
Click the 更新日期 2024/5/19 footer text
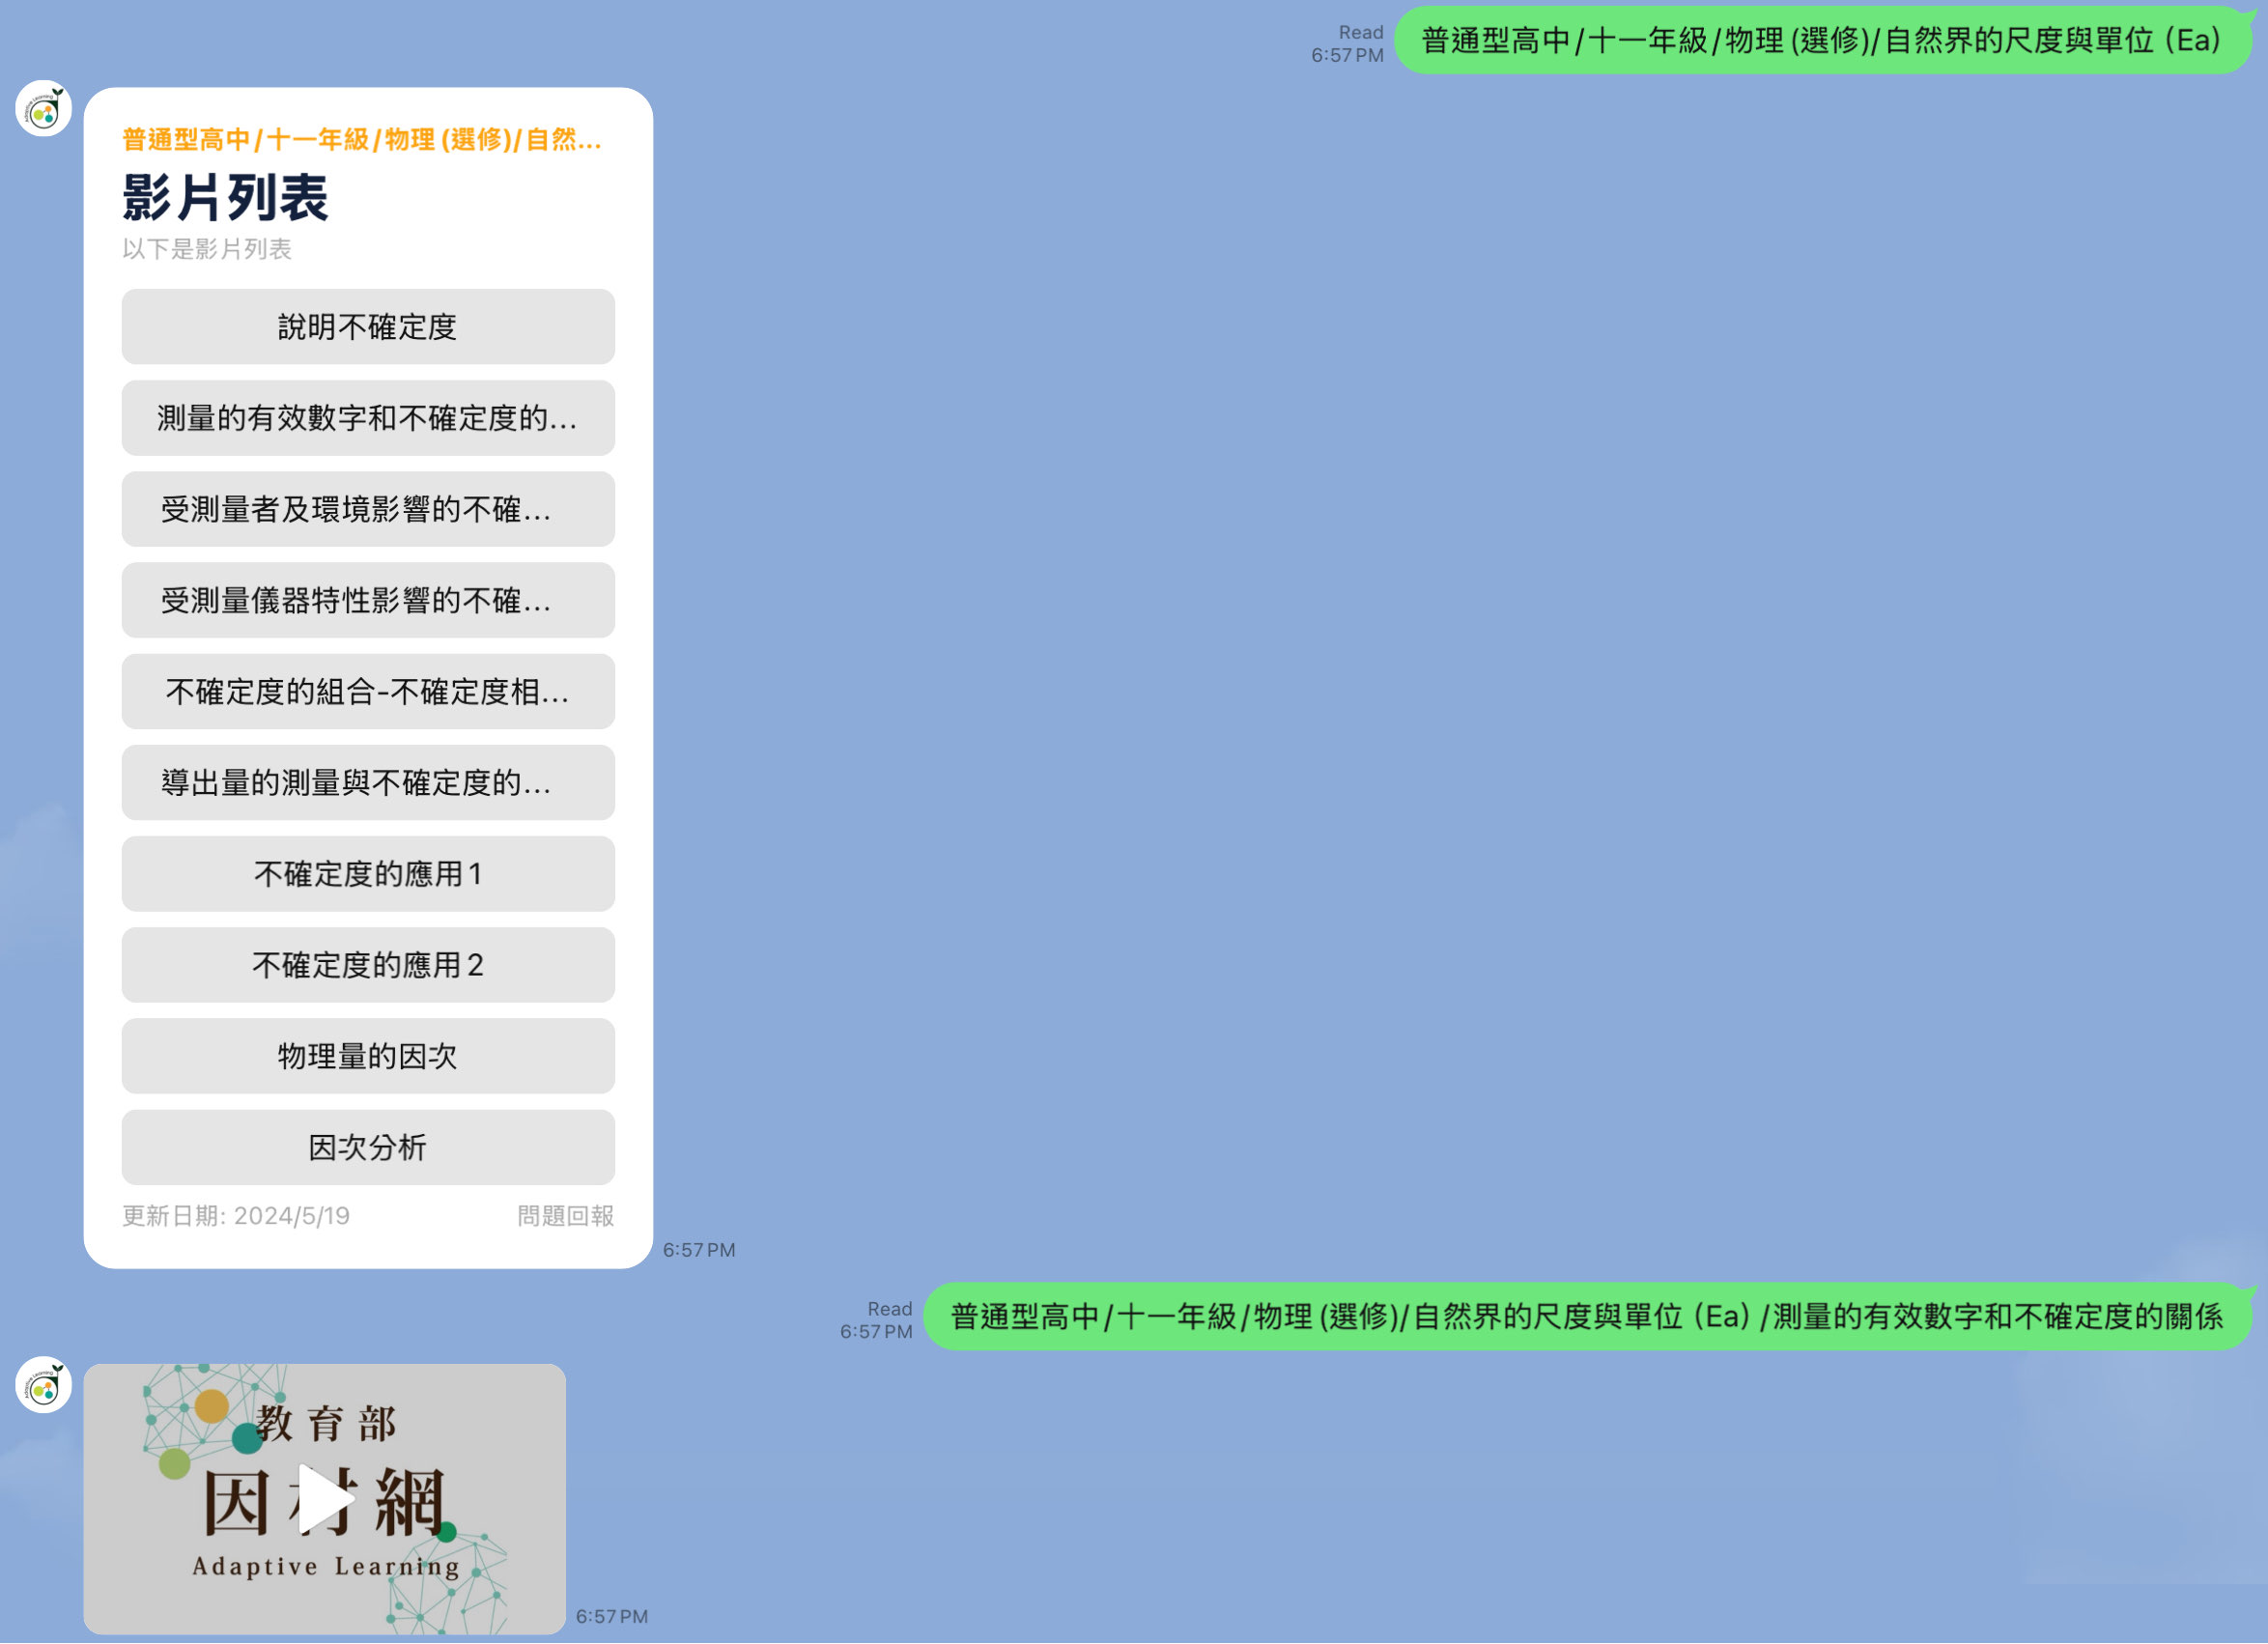click(x=236, y=1217)
